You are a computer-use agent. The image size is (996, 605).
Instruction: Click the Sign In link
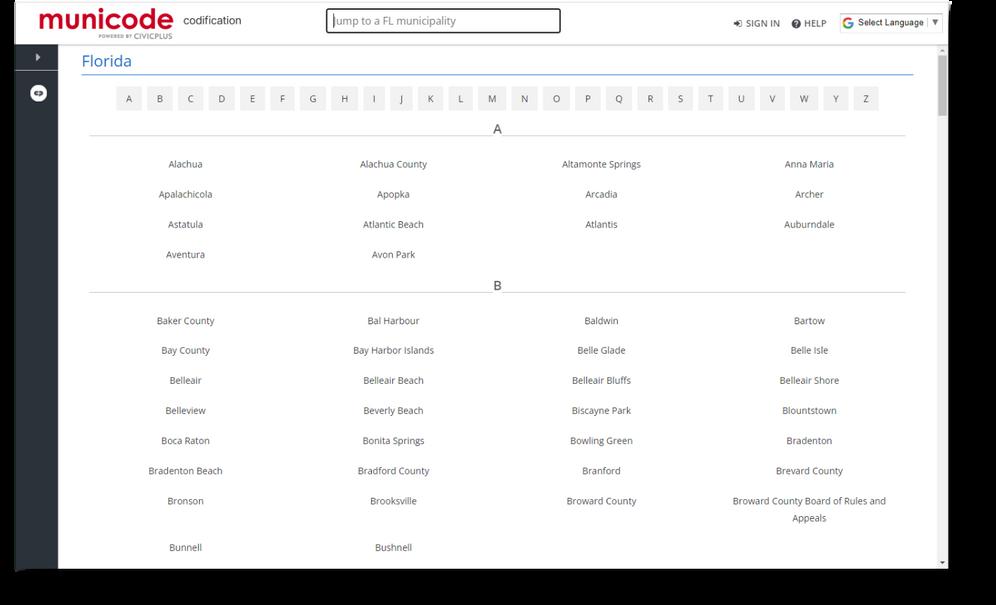757,24
